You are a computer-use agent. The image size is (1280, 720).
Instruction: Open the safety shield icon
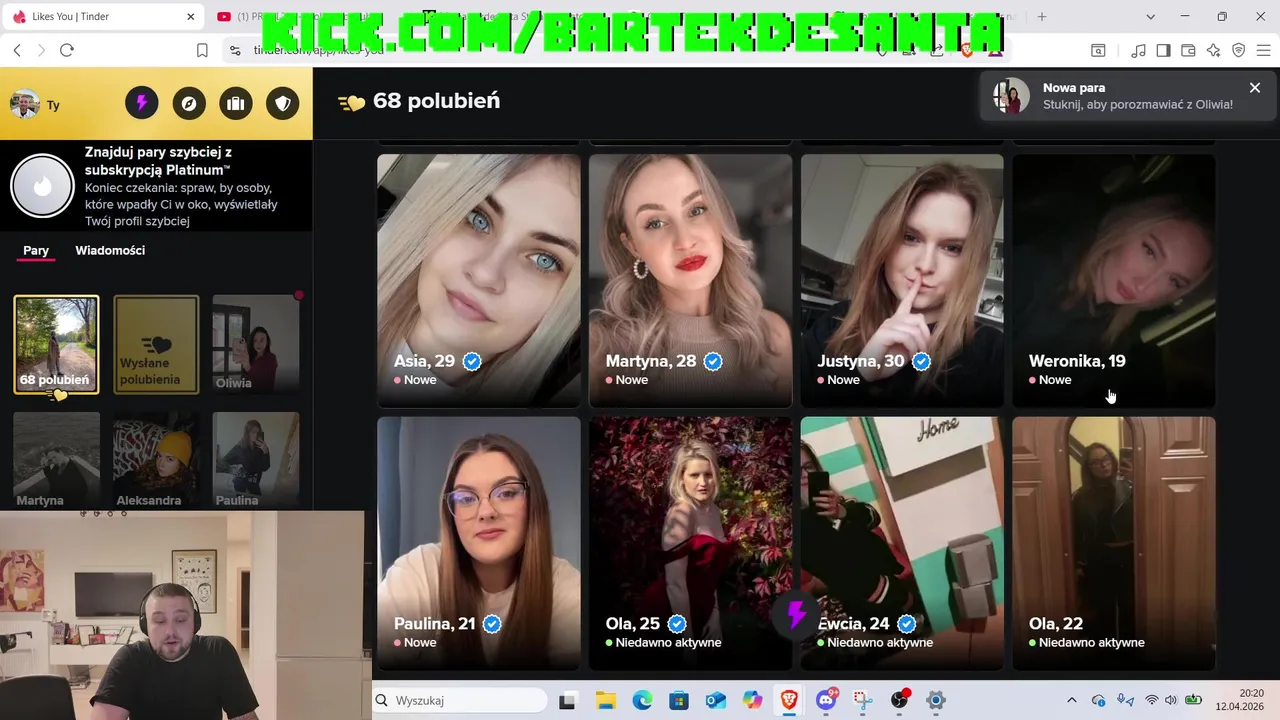(x=283, y=103)
